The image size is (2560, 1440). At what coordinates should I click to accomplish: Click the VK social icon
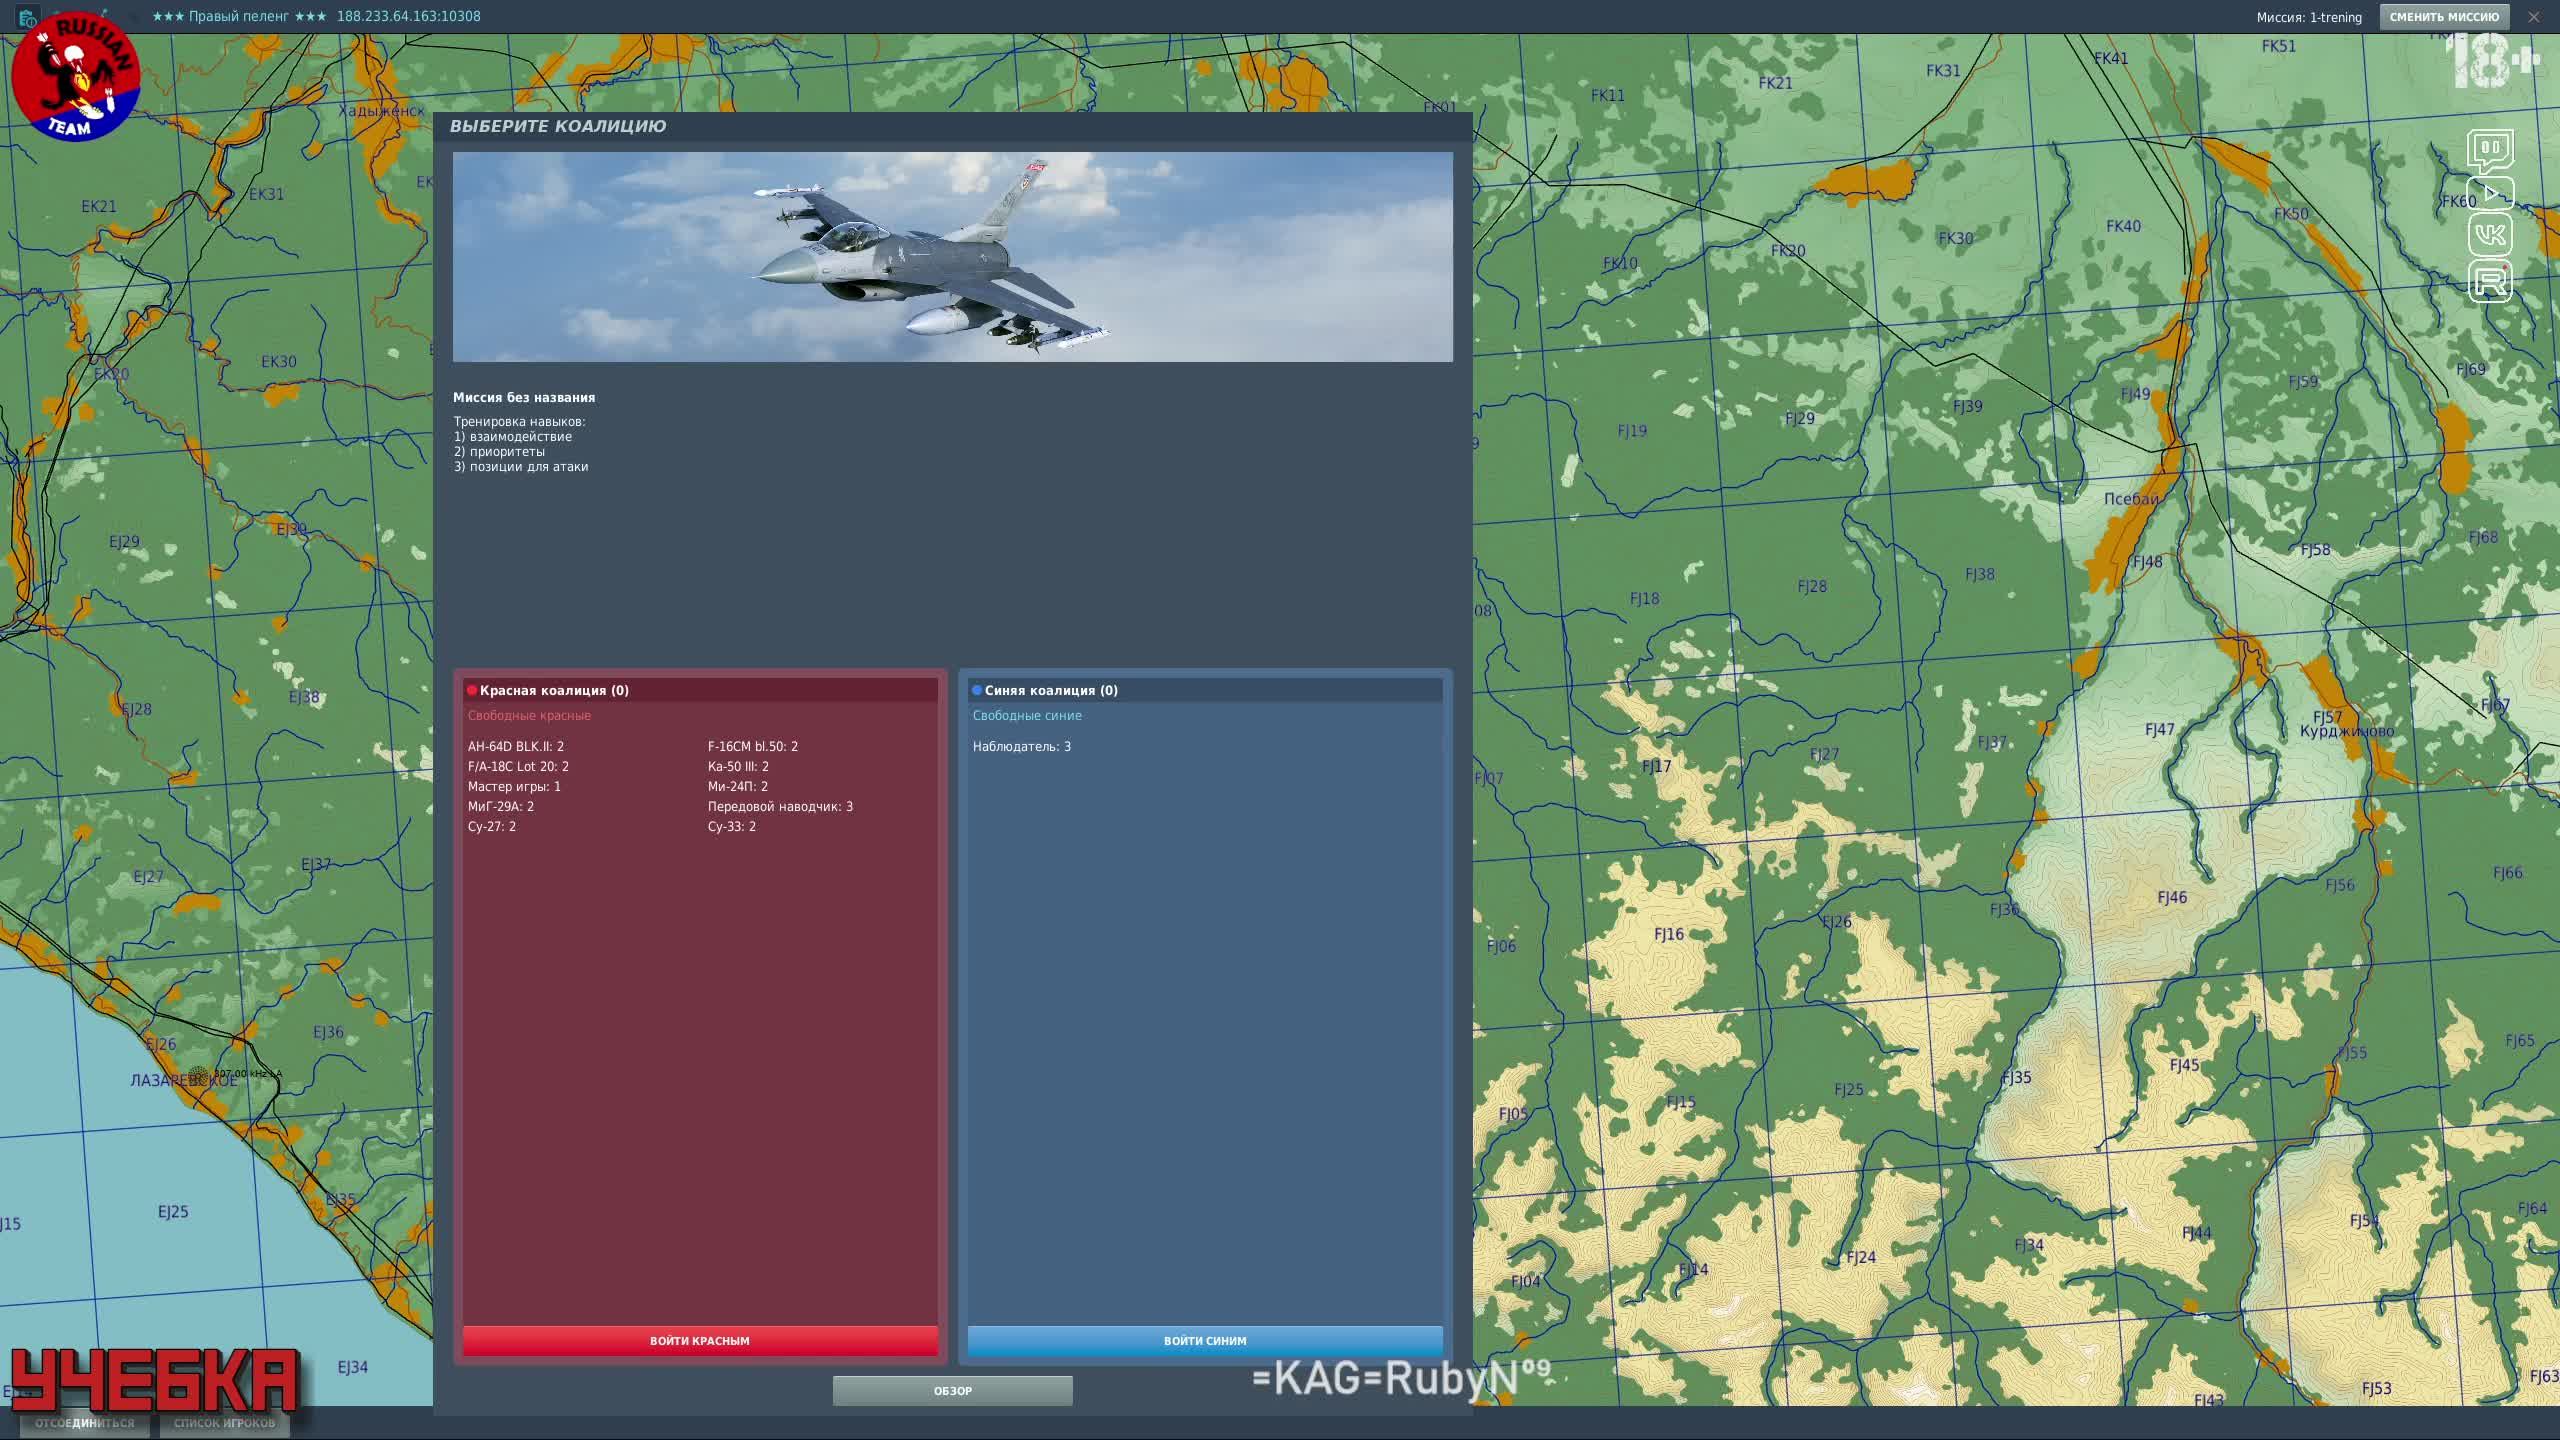2489,236
